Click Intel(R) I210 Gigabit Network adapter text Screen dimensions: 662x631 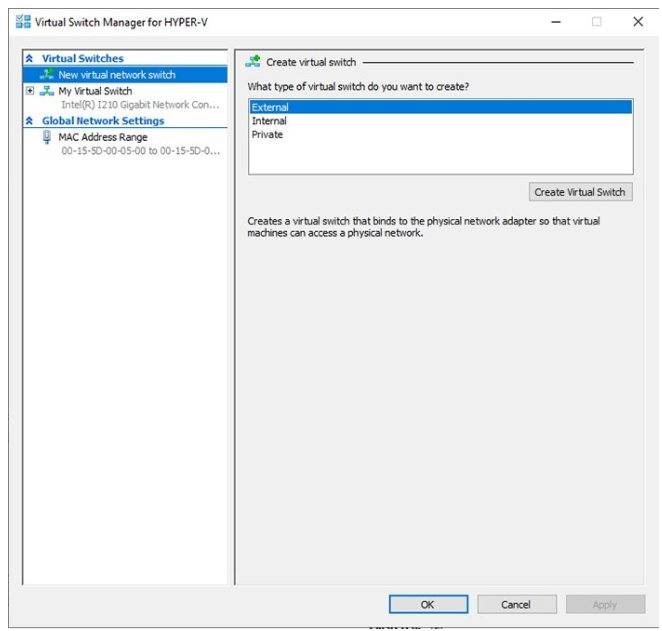tap(140, 105)
